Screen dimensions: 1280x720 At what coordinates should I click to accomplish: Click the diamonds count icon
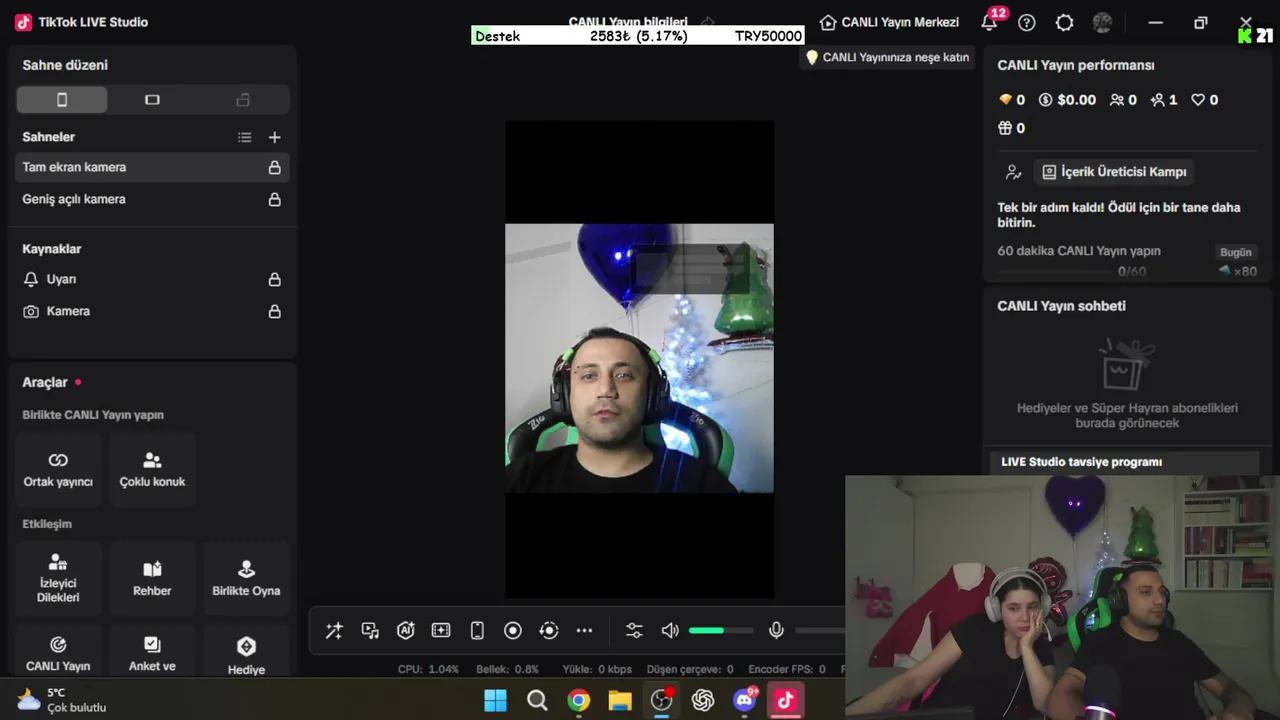pyautogui.click(x=1006, y=100)
